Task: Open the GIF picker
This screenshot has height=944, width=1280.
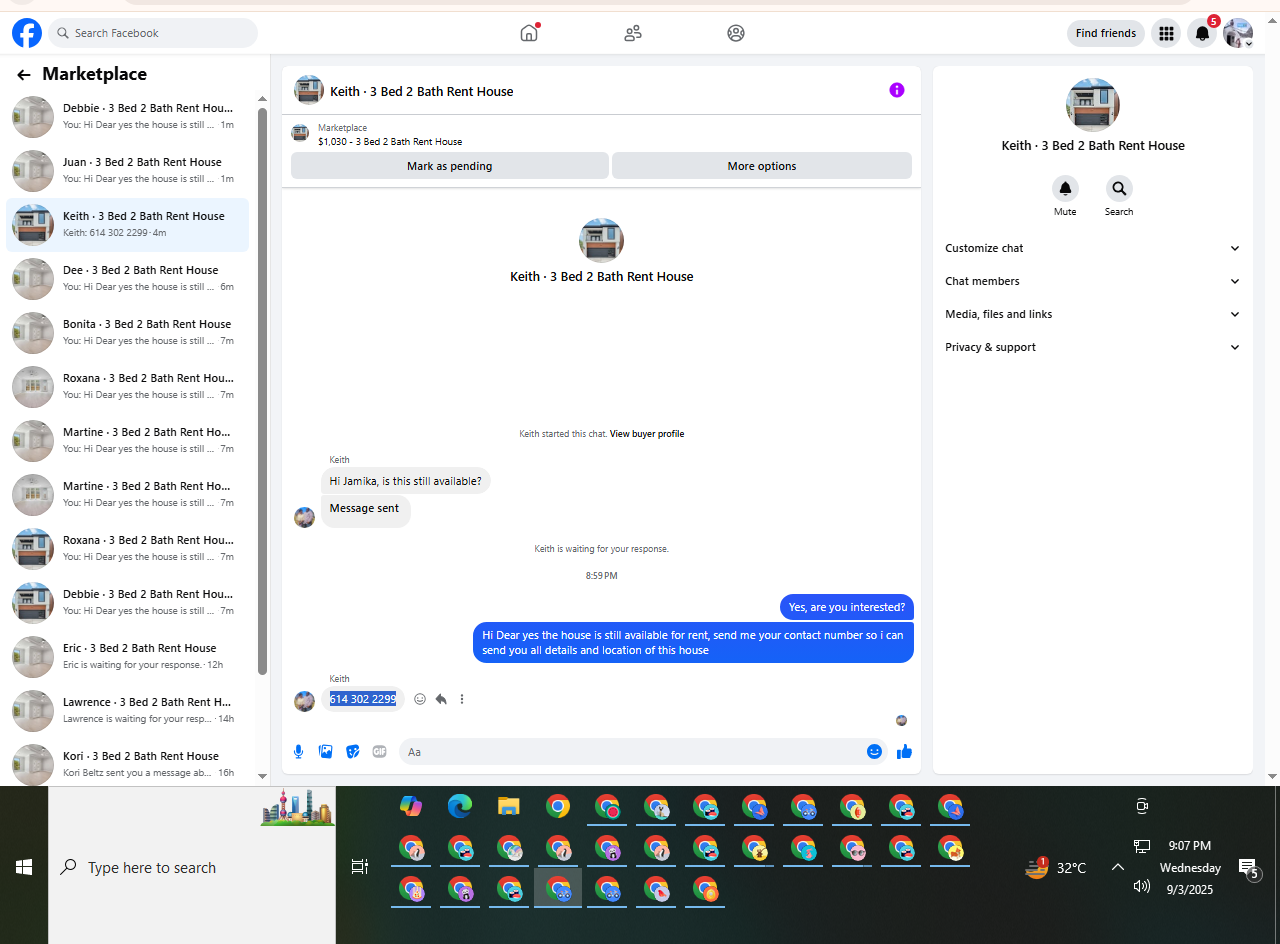Action: tap(380, 752)
